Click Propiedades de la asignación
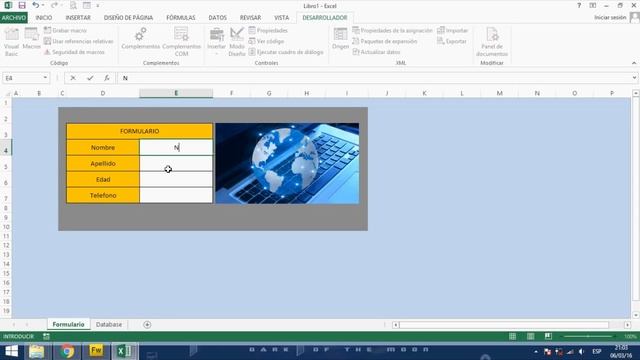The width and height of the screenshot is (640, 360). tap(392, 31)
